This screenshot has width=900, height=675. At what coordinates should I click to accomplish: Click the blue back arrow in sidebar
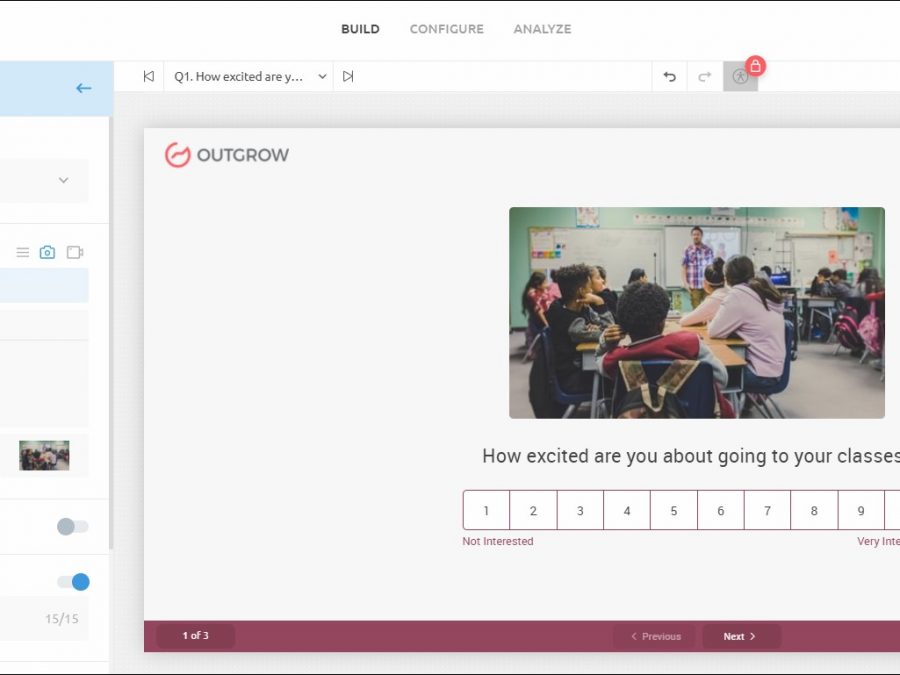pos(83,88)
